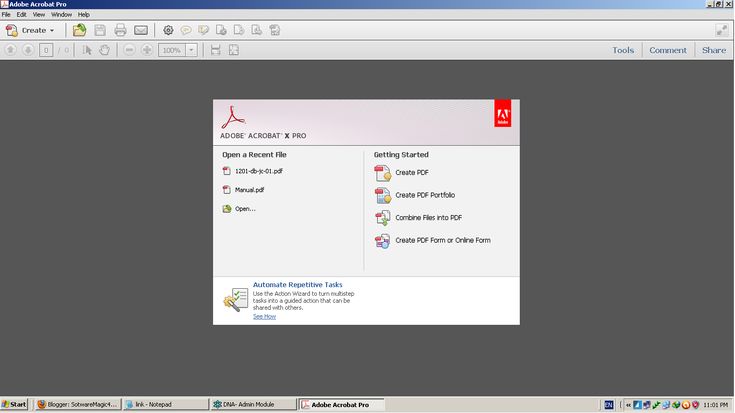Click the Windows Start button

(15, 404)
